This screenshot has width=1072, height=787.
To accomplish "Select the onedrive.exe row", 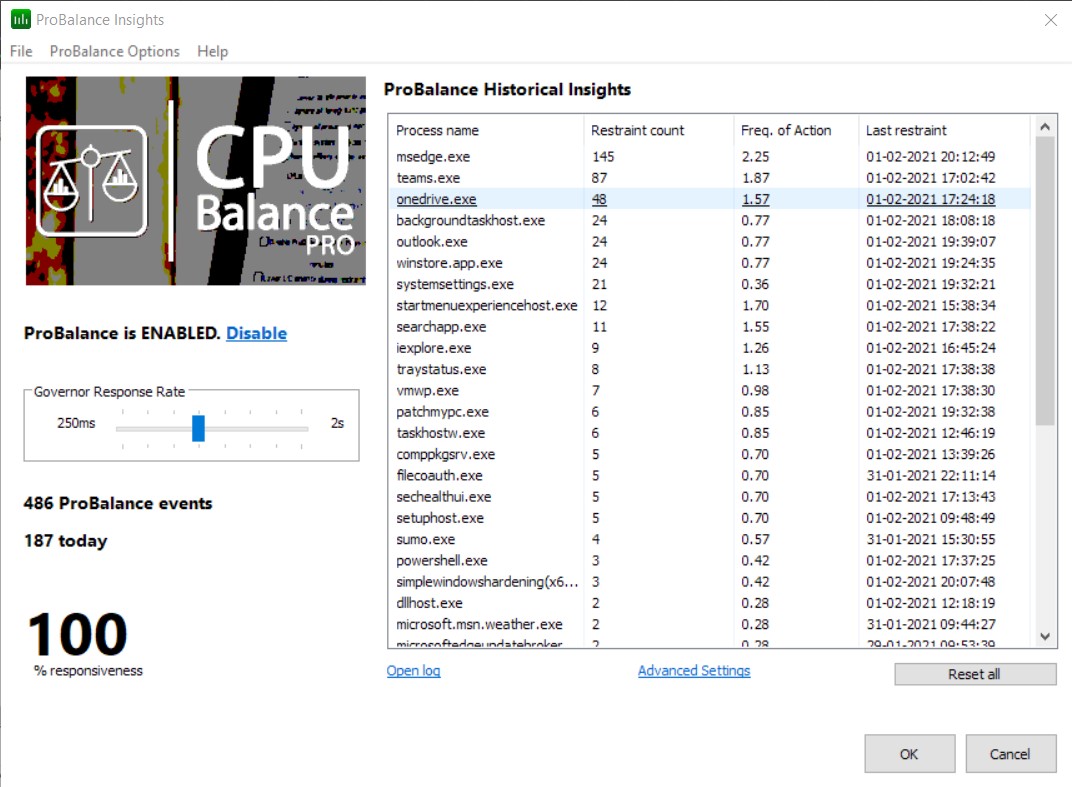I will click(x=710, y=199).
